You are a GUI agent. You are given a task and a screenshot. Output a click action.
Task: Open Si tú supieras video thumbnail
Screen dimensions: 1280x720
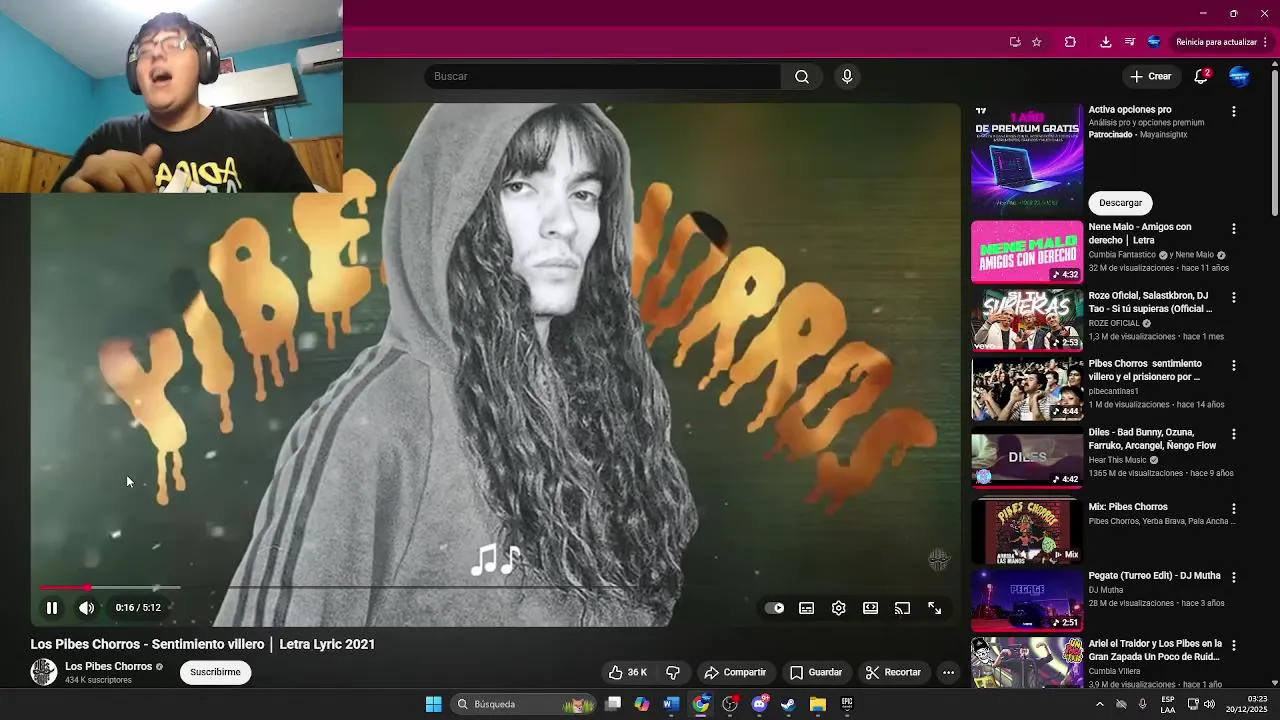click(x=1027, y=320)
